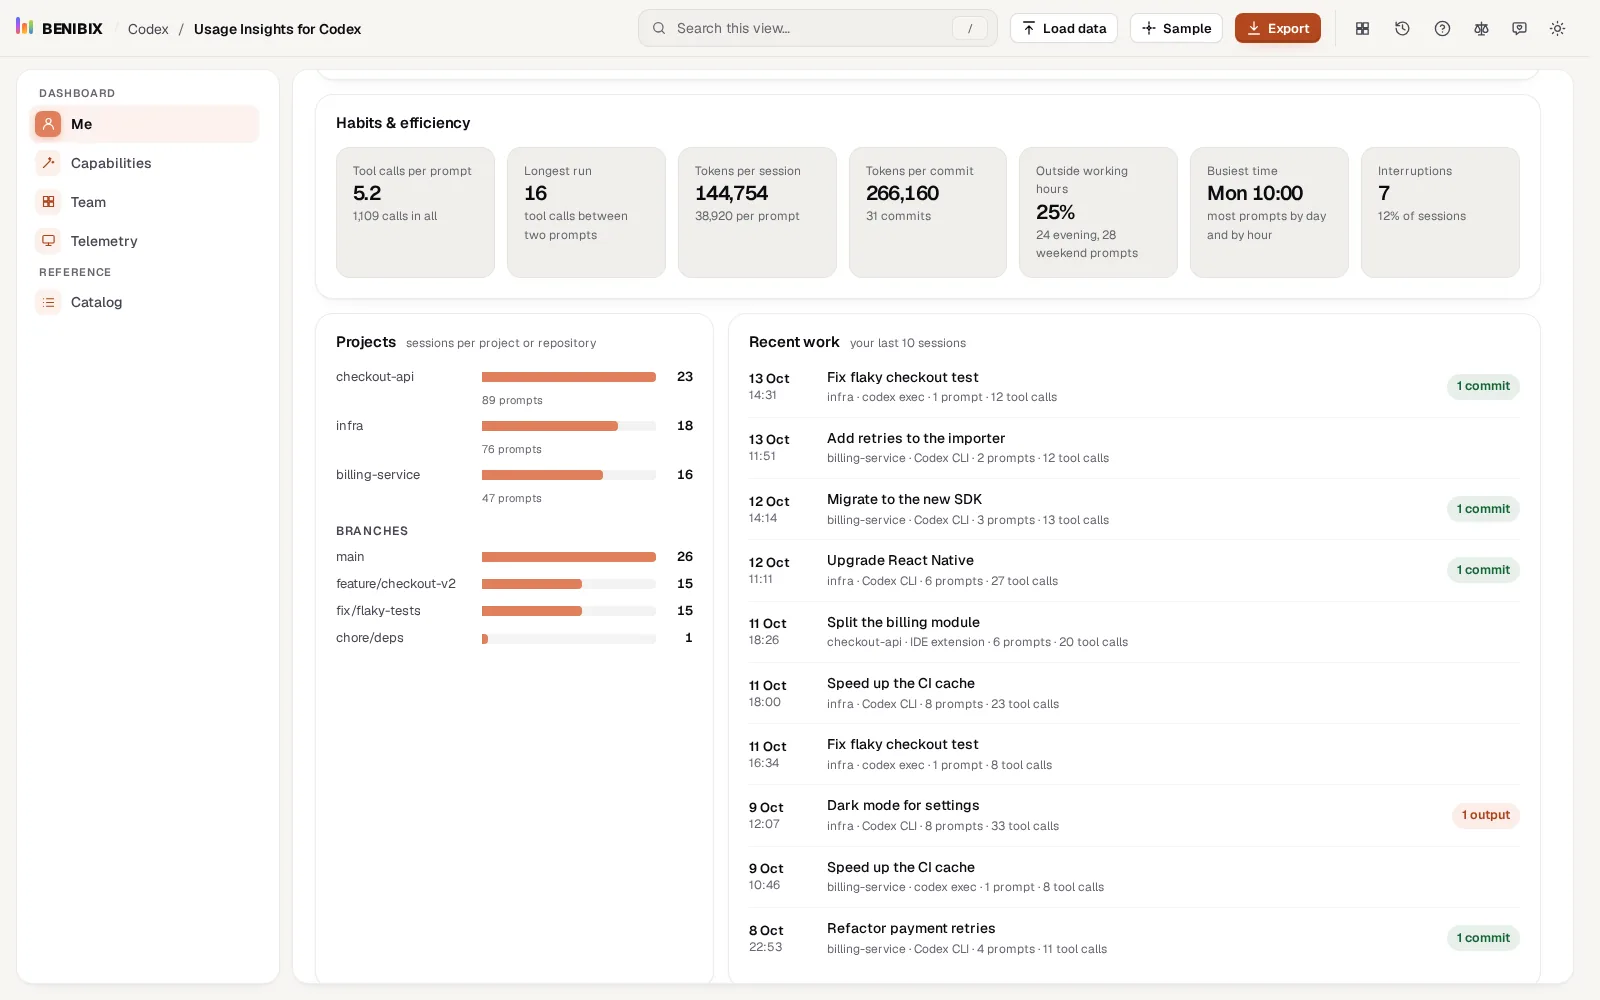Open the help question mark icon
This screenshot has height=1000, width=1600.
1442,28
